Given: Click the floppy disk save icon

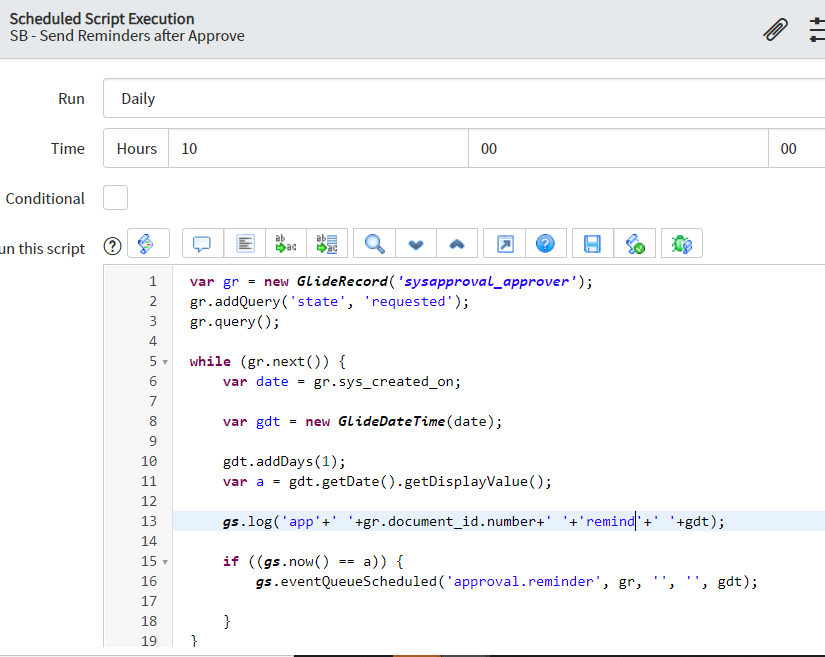Looking at the screenshot, I should [592, 244].
